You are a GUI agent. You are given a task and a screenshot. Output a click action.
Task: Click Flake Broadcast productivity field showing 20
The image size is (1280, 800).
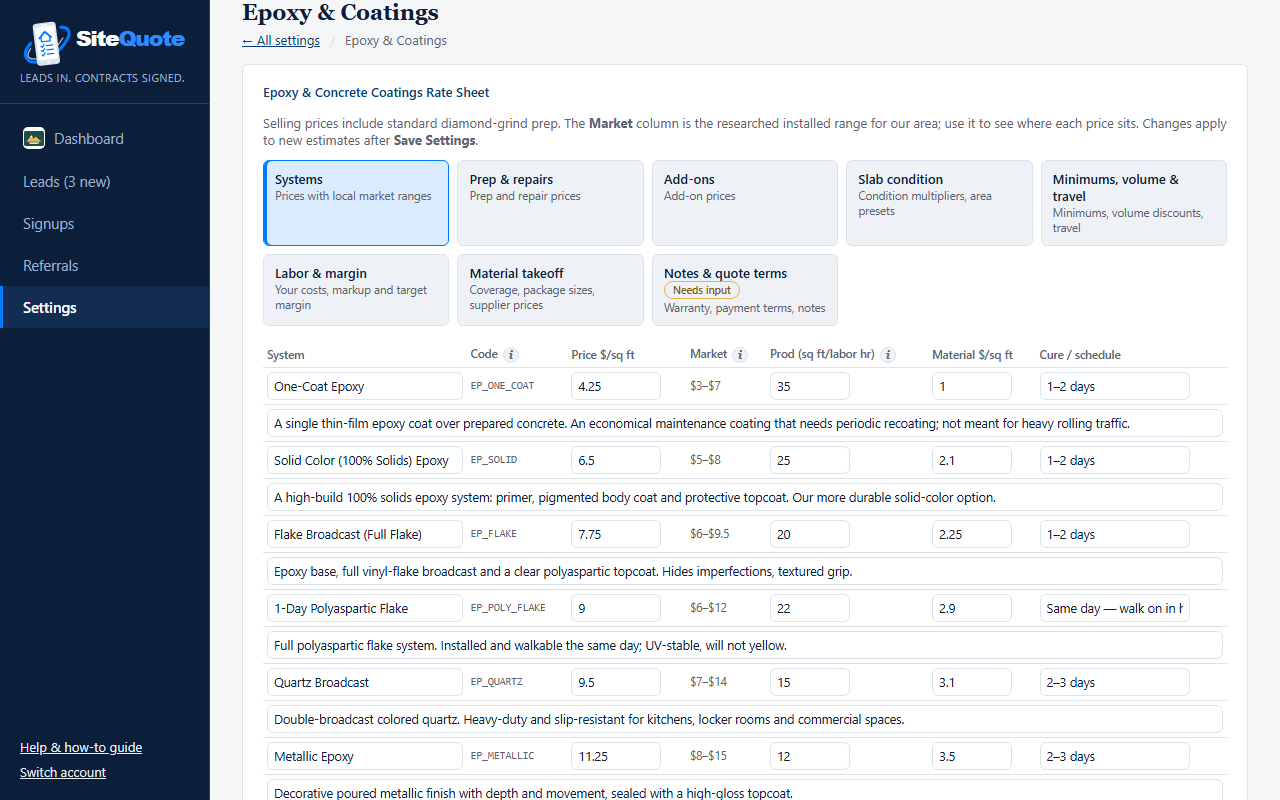[810, 535]
